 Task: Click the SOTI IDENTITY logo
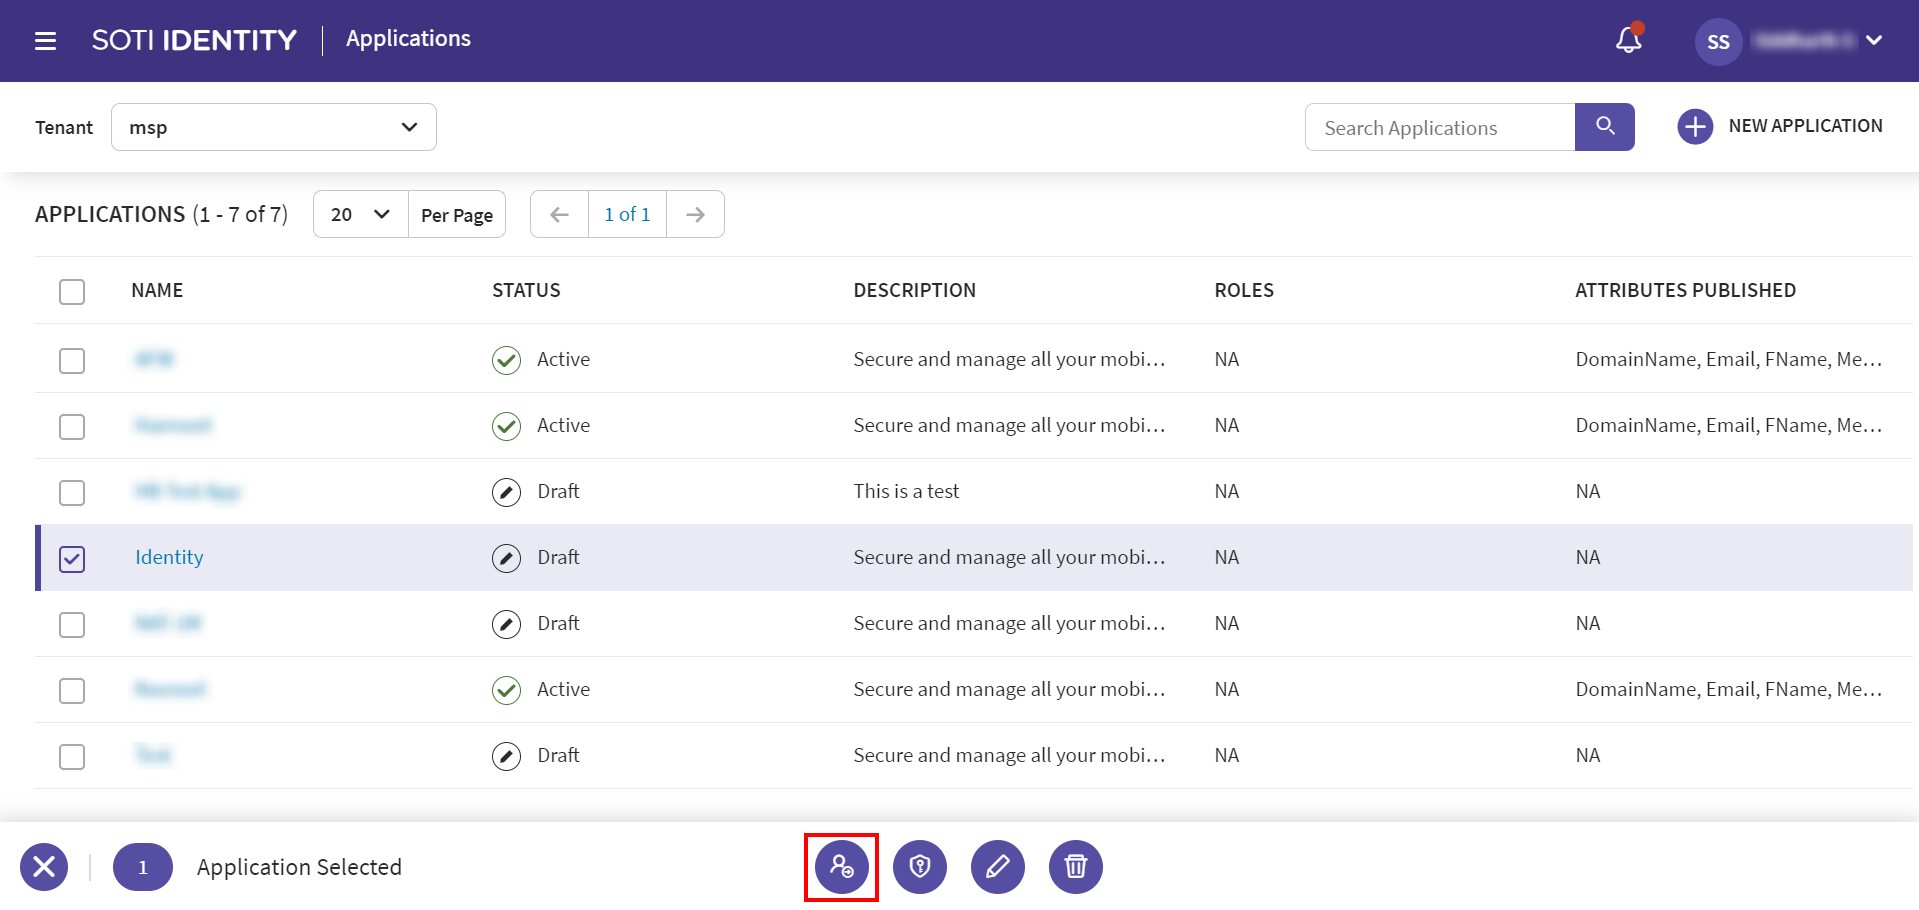(194, 40)
